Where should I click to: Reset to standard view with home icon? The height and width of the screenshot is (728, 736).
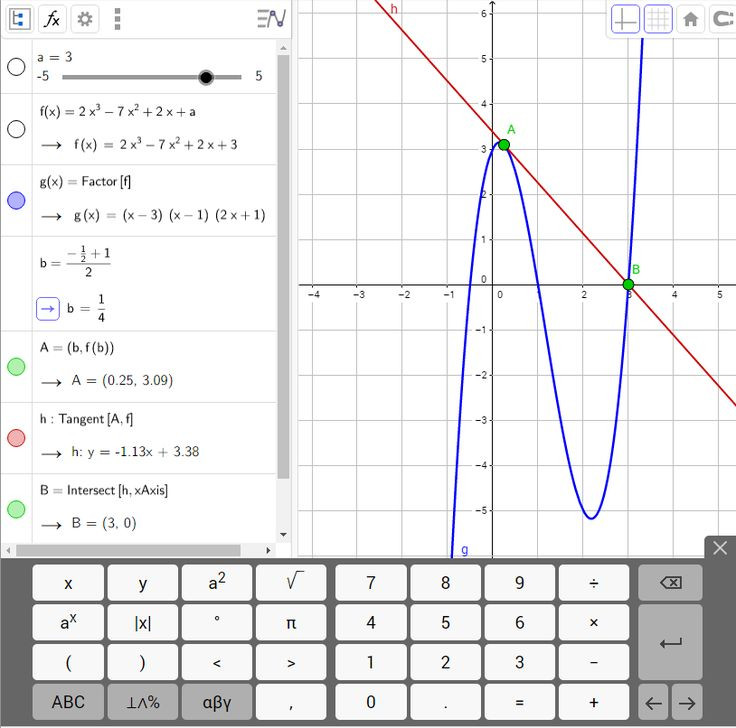690,19
